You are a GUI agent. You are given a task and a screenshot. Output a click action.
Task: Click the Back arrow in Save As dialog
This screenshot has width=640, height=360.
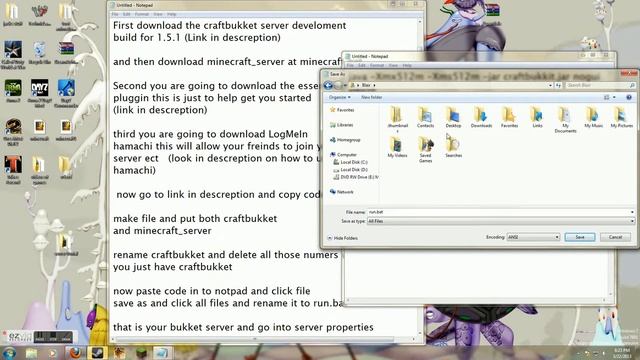pos(328,85)
